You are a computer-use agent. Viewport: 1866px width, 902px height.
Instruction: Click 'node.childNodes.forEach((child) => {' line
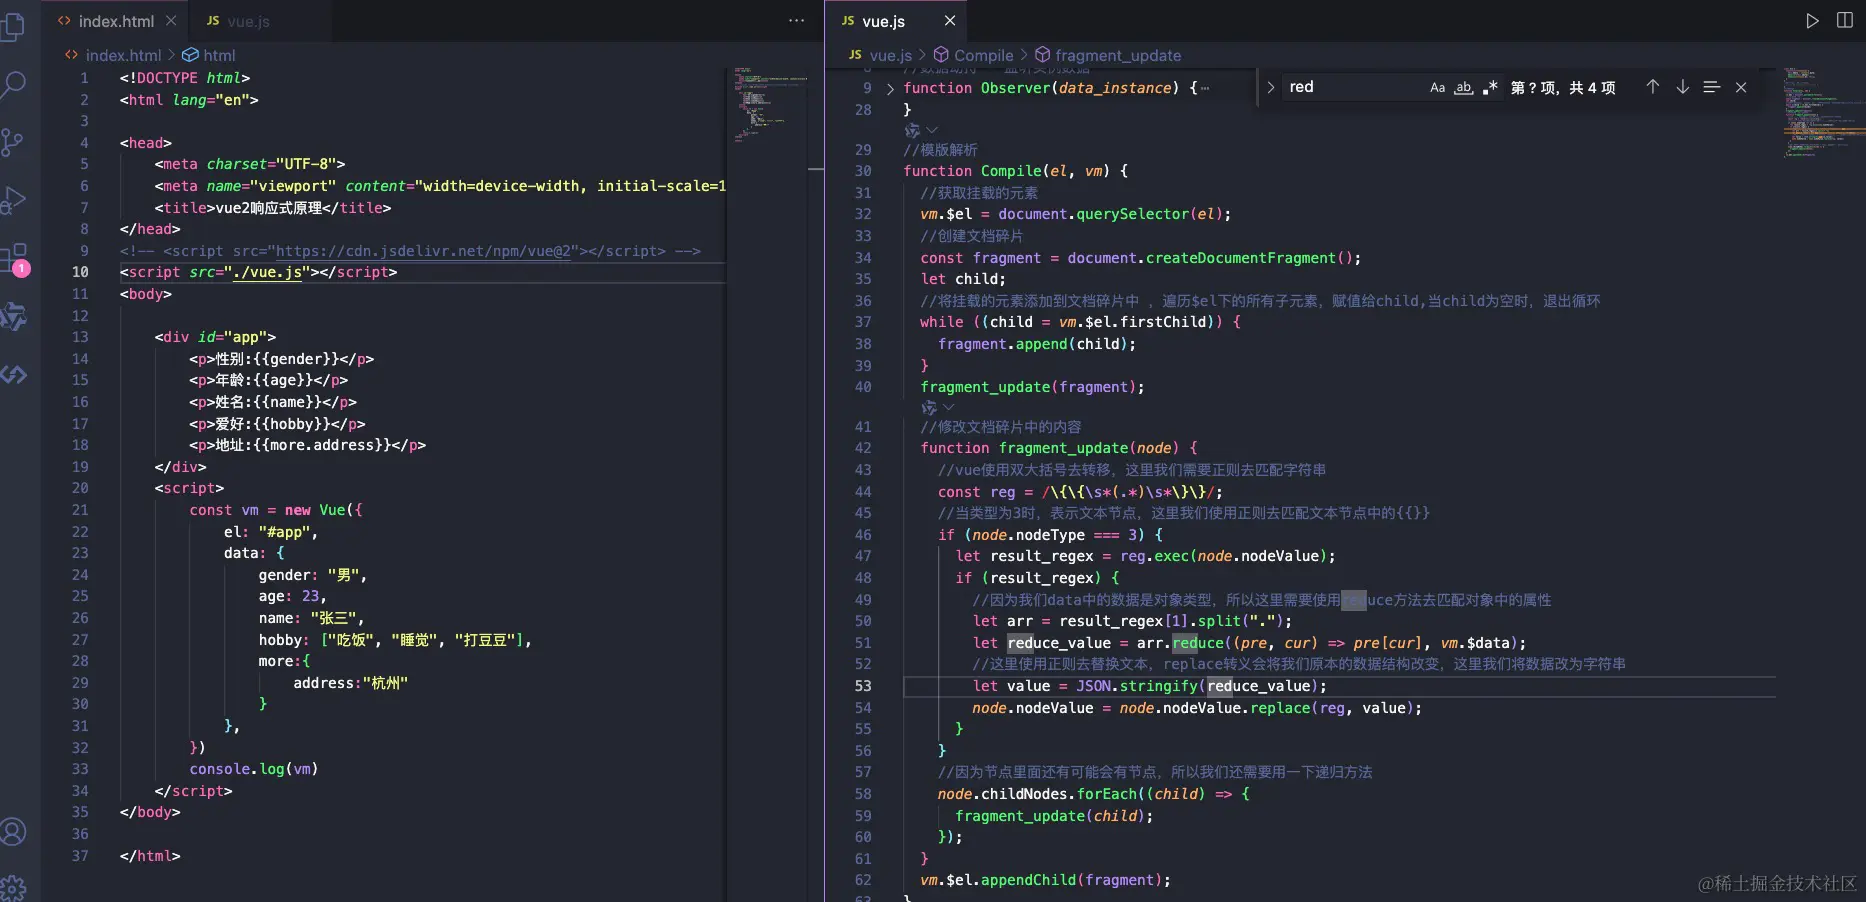point(1094,794)
